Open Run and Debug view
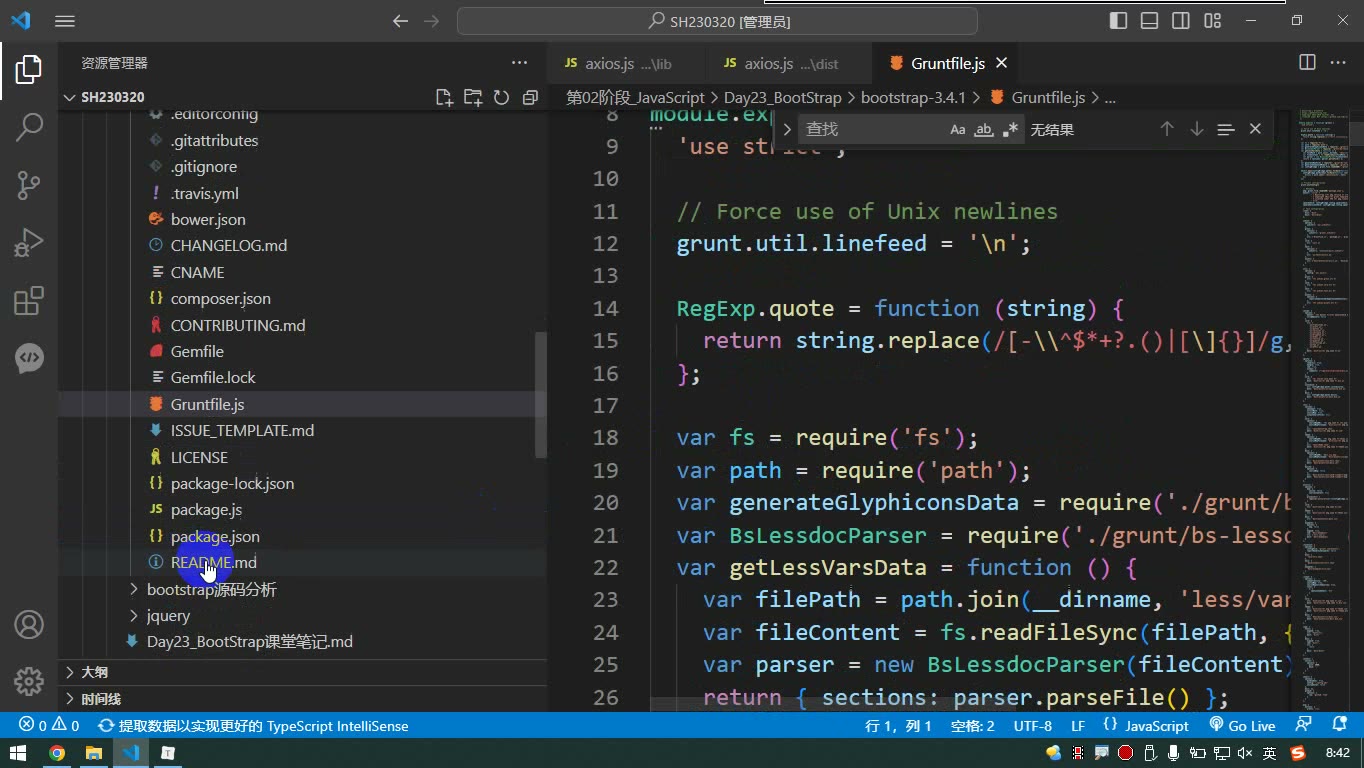Screen dimensions: 1364x768 click(x=29, y=243)
